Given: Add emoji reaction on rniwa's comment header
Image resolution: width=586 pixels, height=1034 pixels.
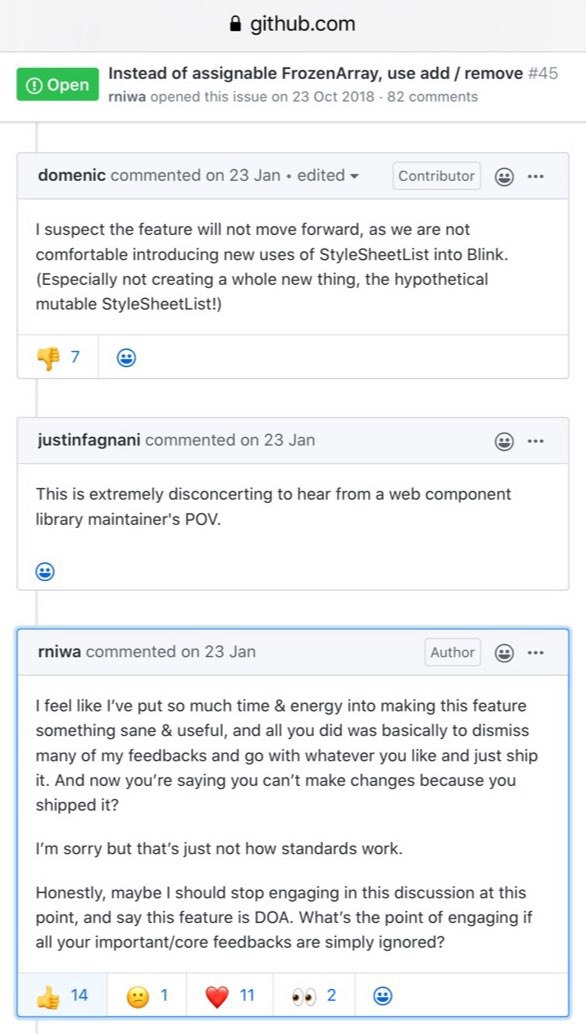Looking at the screenshot, I should pos(504,653).
